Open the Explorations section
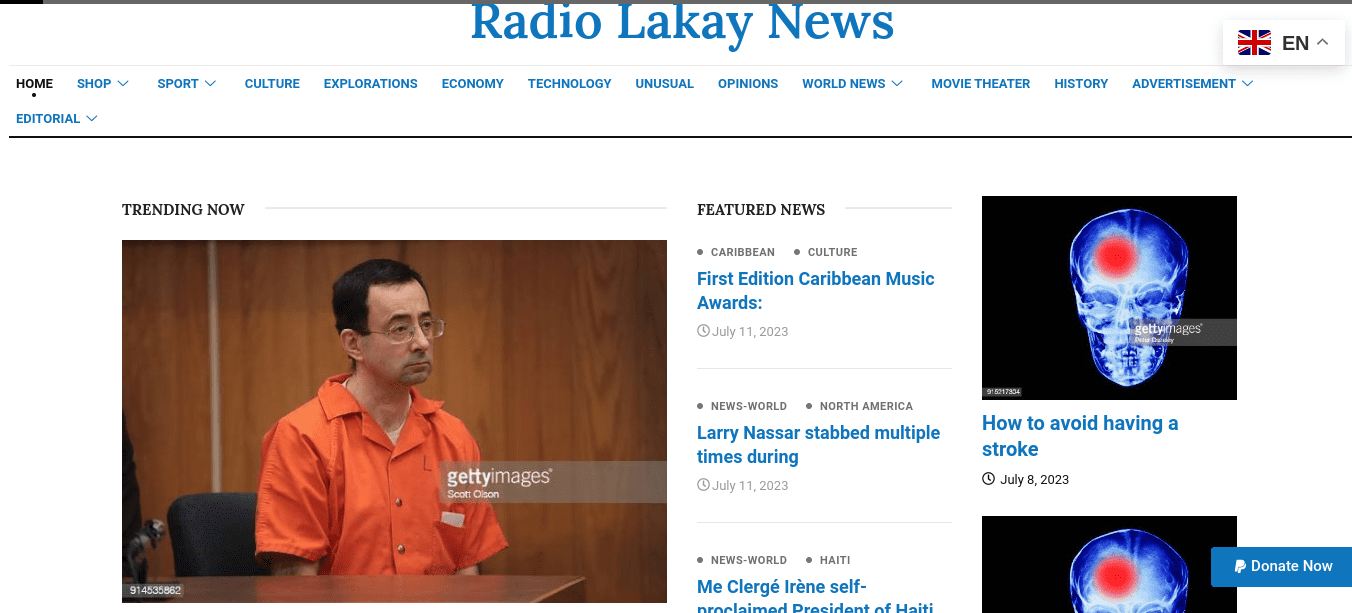1352x613 pixels. click(x=371, y=84)
